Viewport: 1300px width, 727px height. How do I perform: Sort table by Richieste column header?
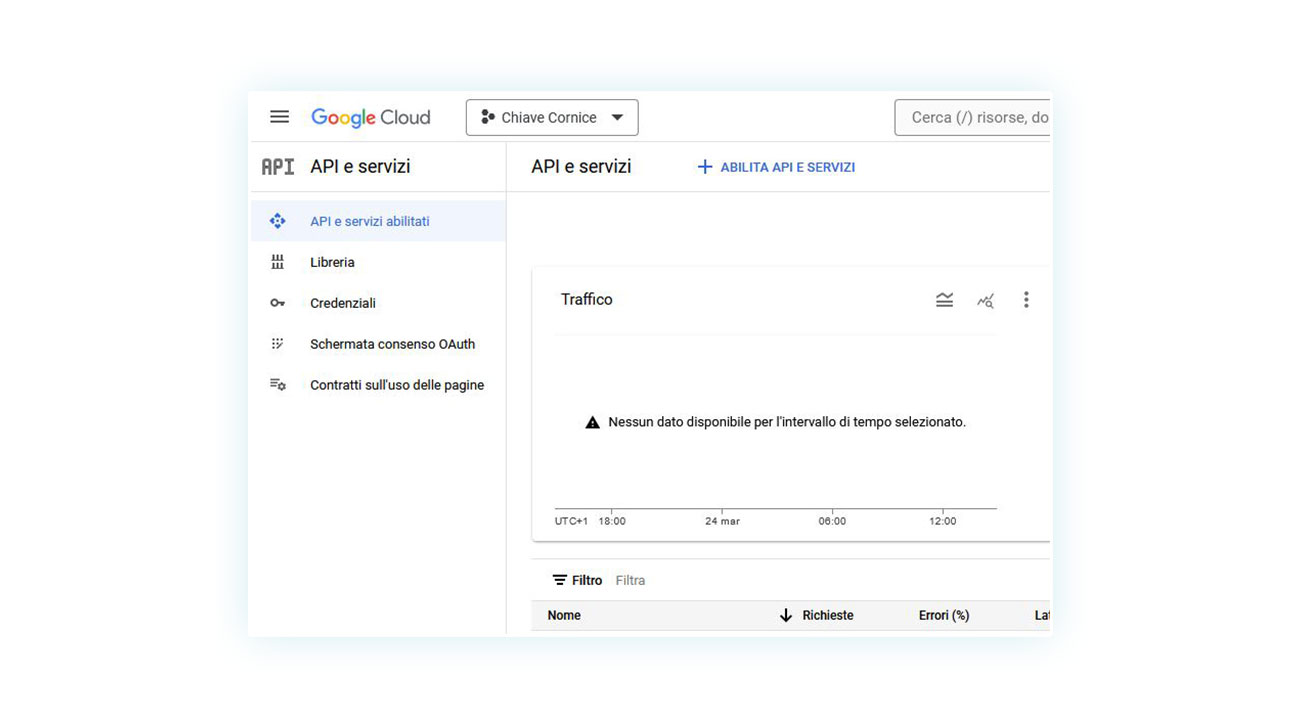(x=828, y=615)
